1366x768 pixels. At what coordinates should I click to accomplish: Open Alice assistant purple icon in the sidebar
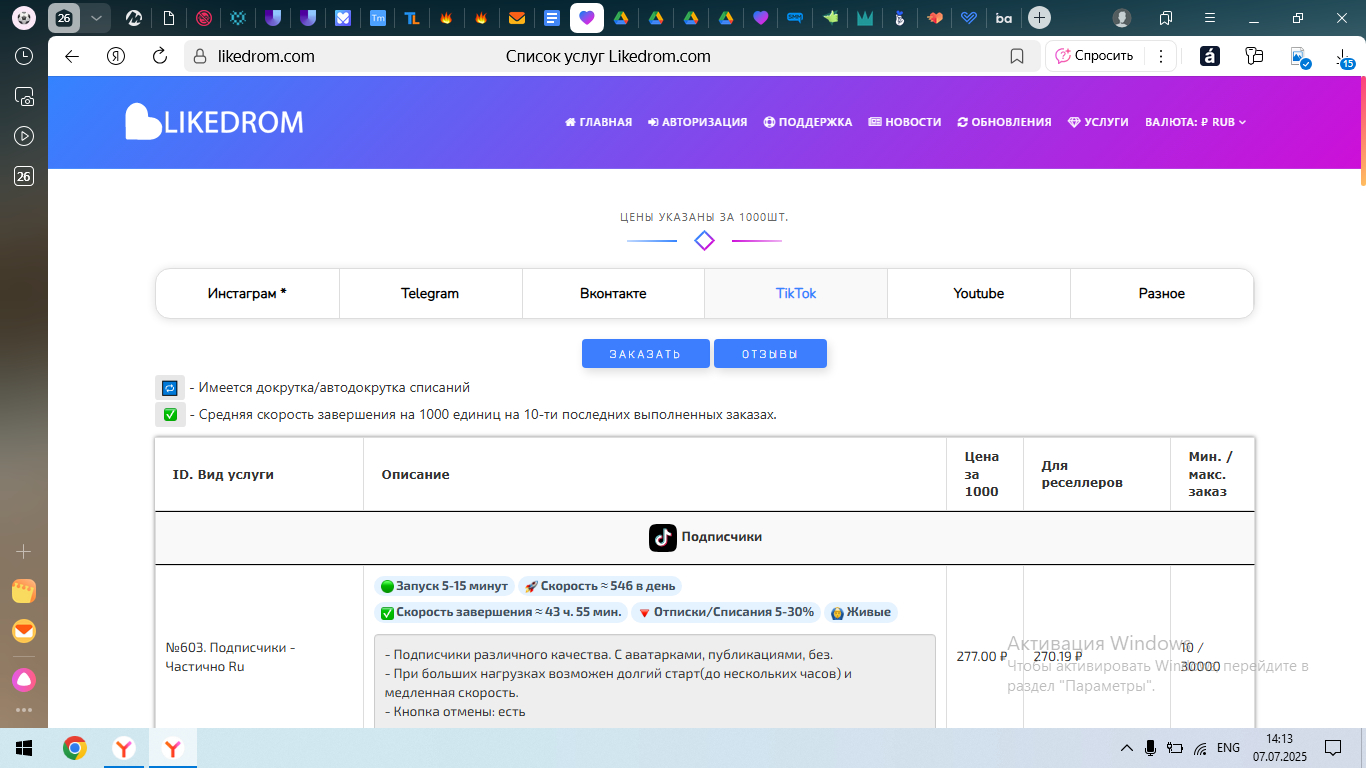click(x=24, y=680)
